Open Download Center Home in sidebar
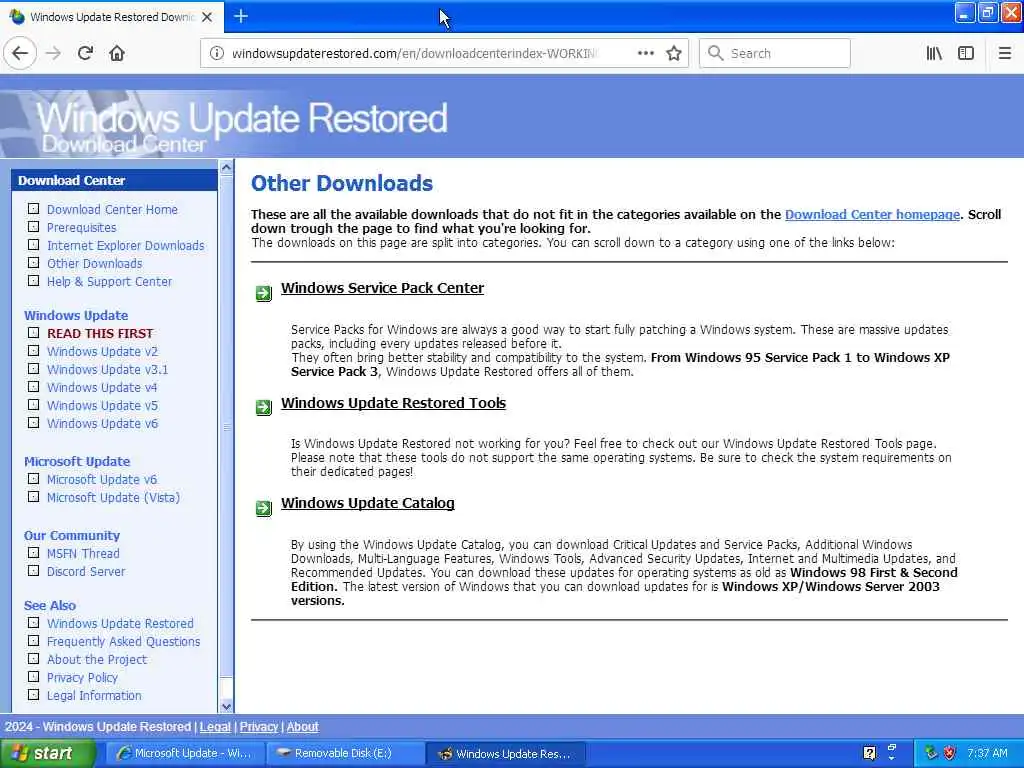 (x=112, y=209)
